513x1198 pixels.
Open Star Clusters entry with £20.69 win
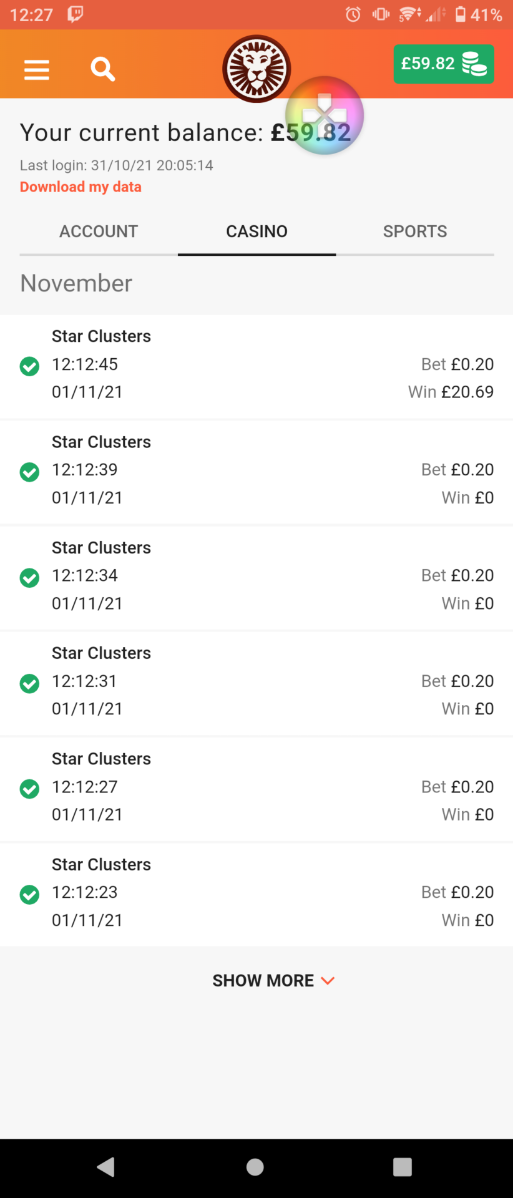point(256,367)
